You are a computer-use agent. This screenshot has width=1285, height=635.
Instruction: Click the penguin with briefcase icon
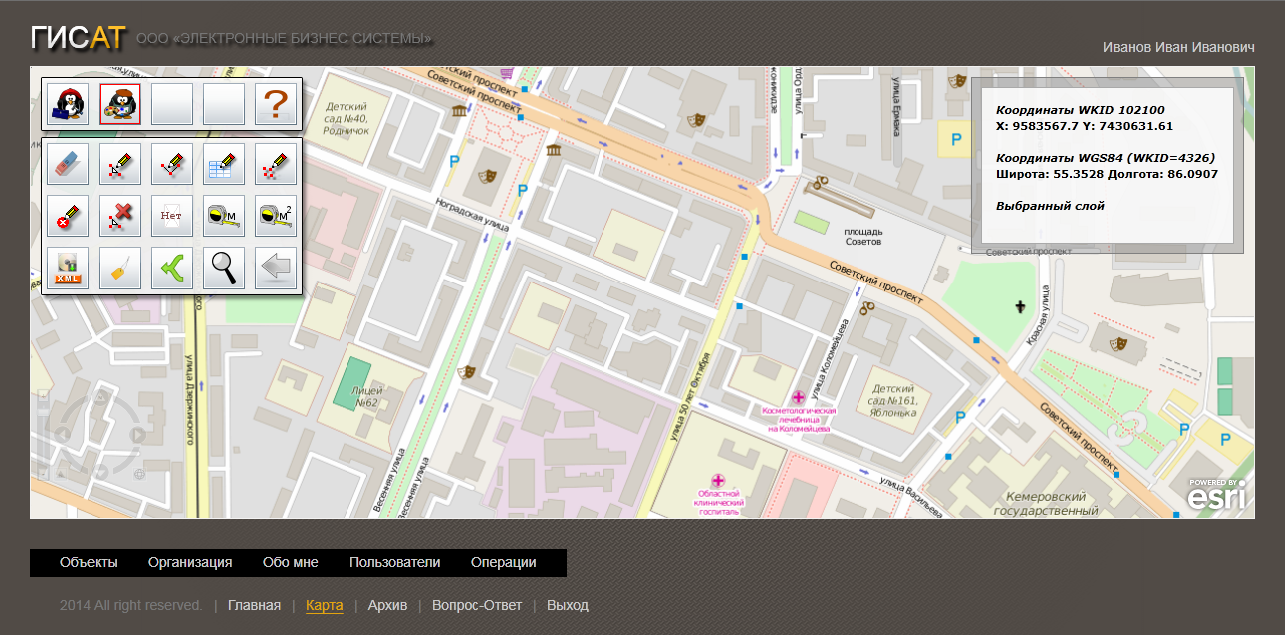pos(68,103)
